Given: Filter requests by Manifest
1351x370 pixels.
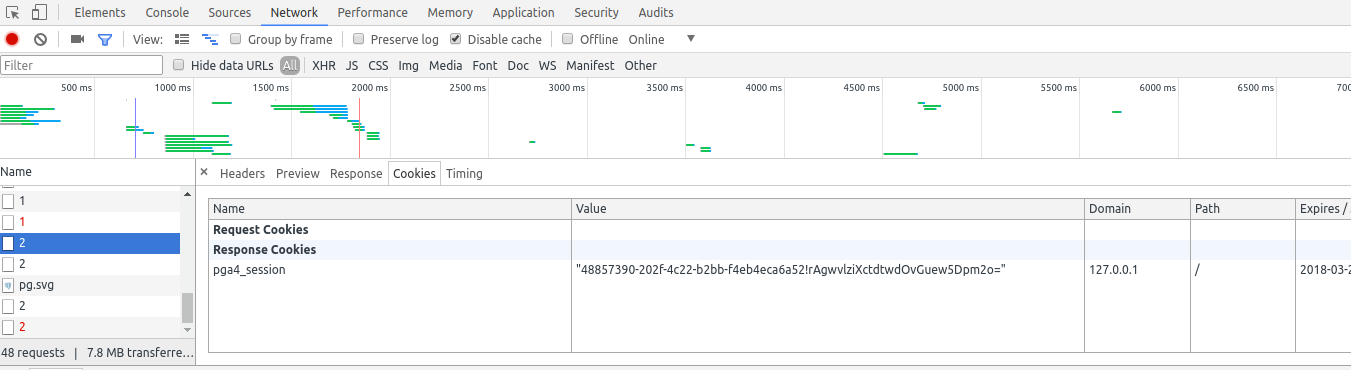Looking at the screenshot, I should pos(590,65).
